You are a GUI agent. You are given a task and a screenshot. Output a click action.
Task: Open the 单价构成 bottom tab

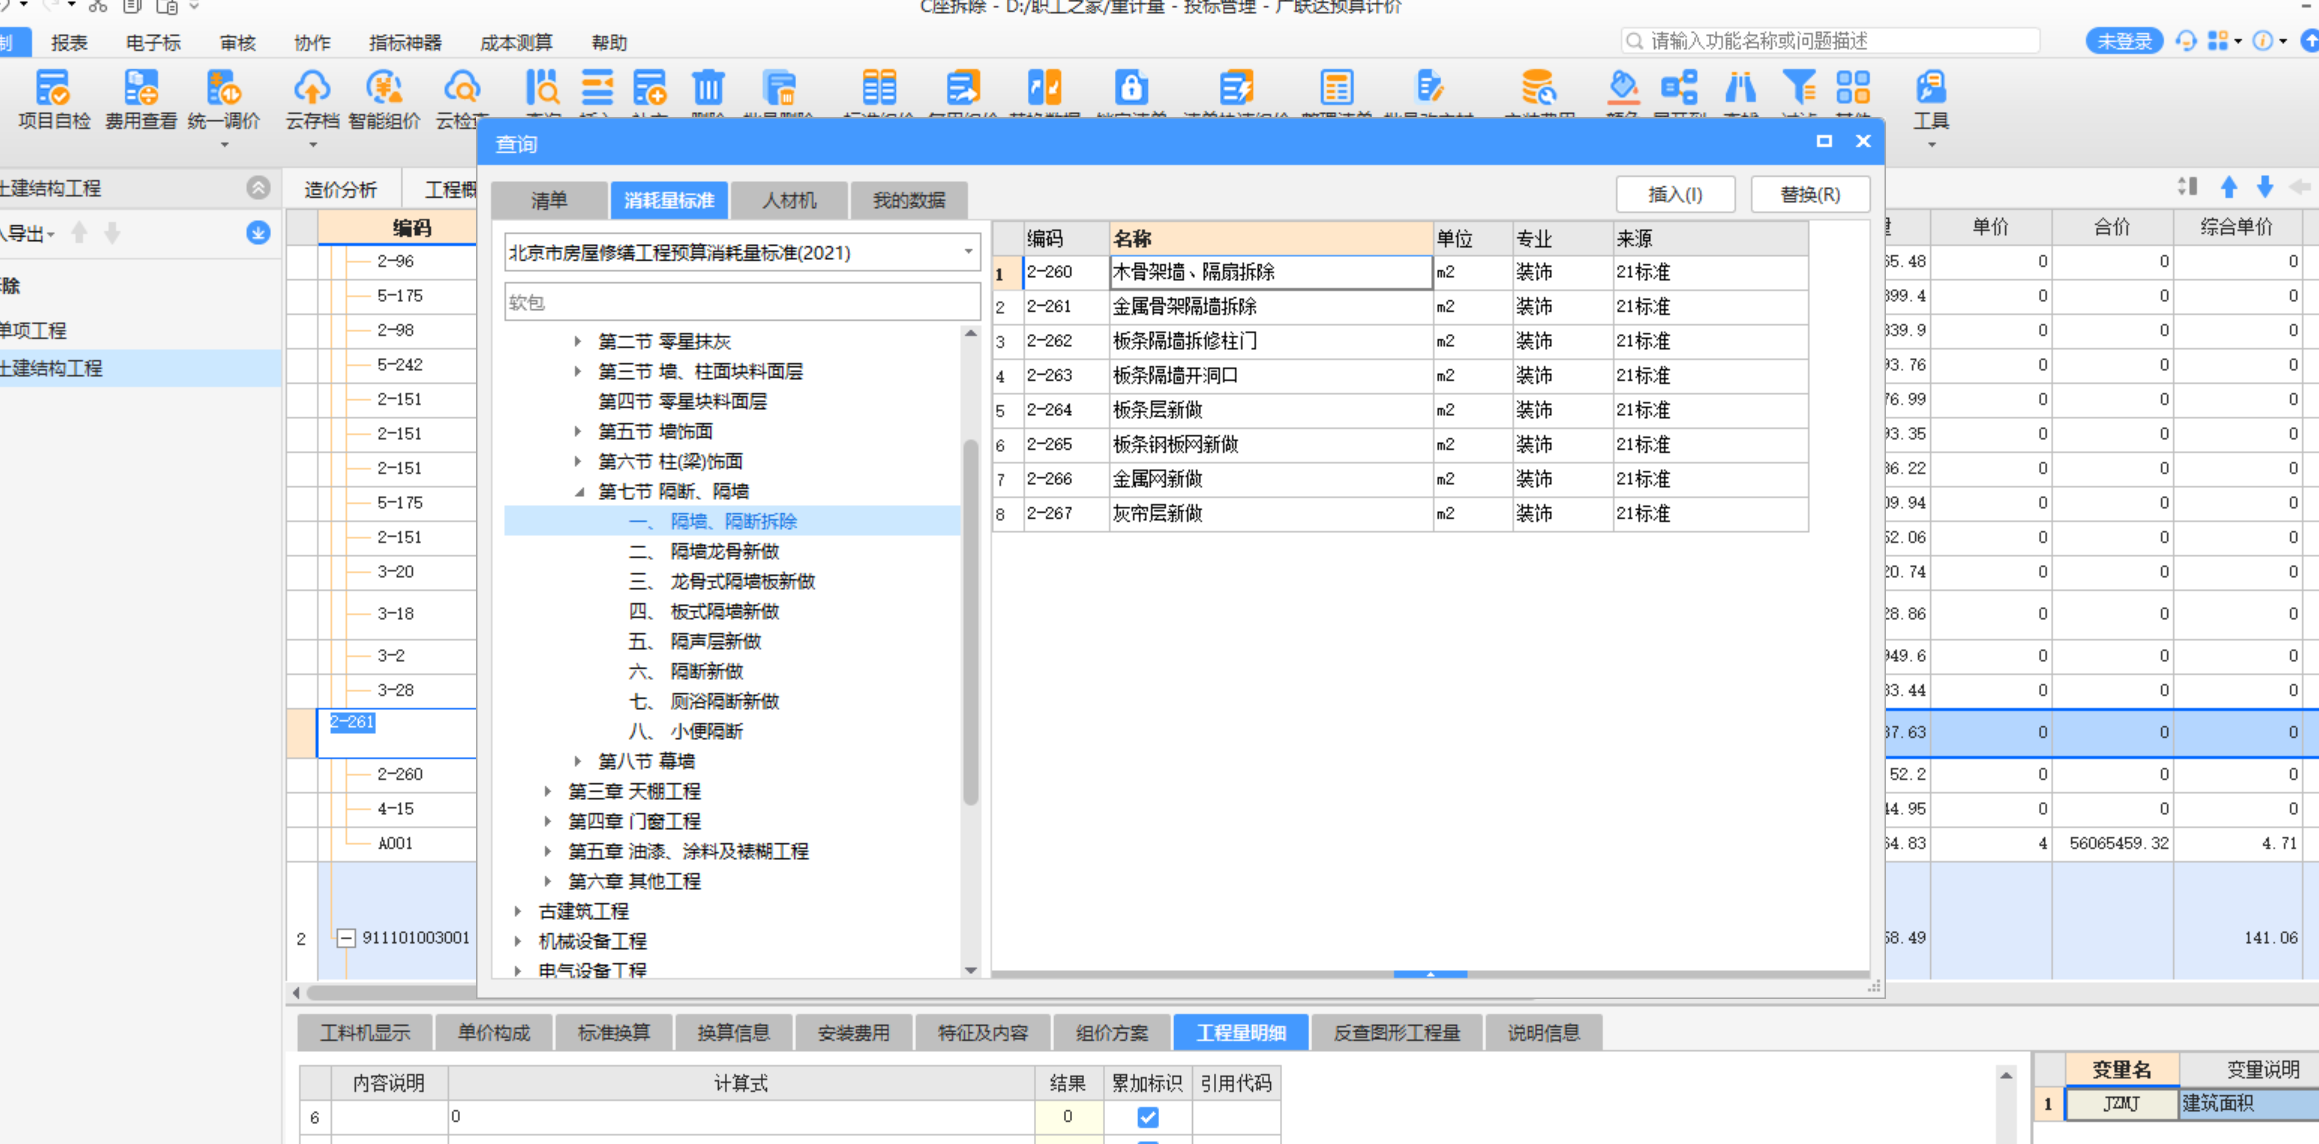tap(494, 1033)
